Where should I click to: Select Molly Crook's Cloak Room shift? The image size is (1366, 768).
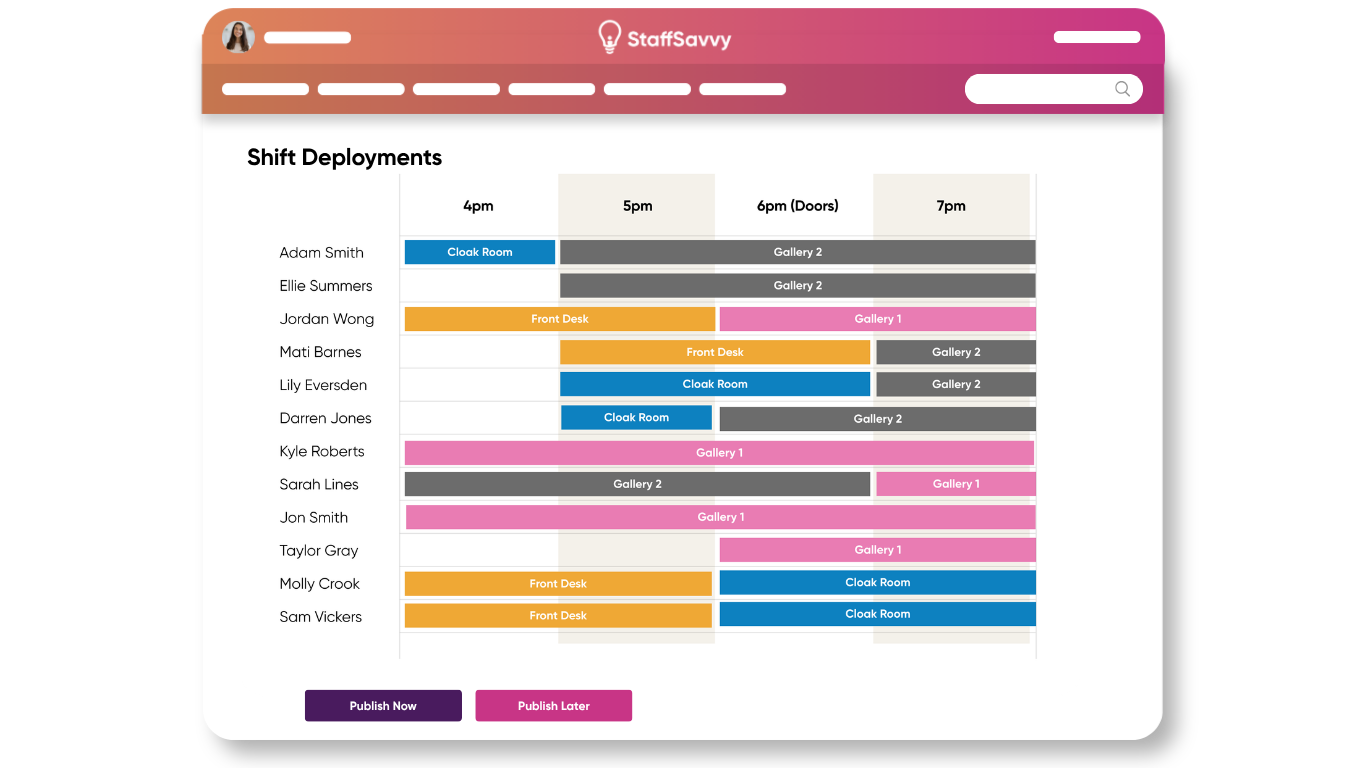[x=878, y=582]
